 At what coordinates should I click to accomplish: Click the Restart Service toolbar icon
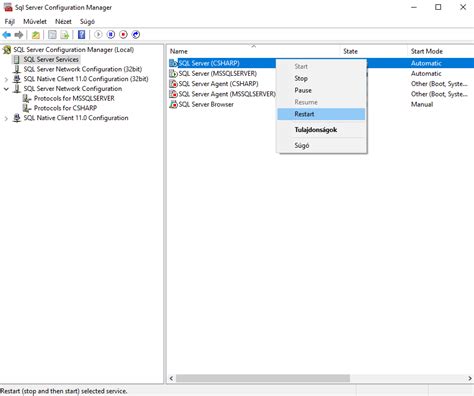136,34
